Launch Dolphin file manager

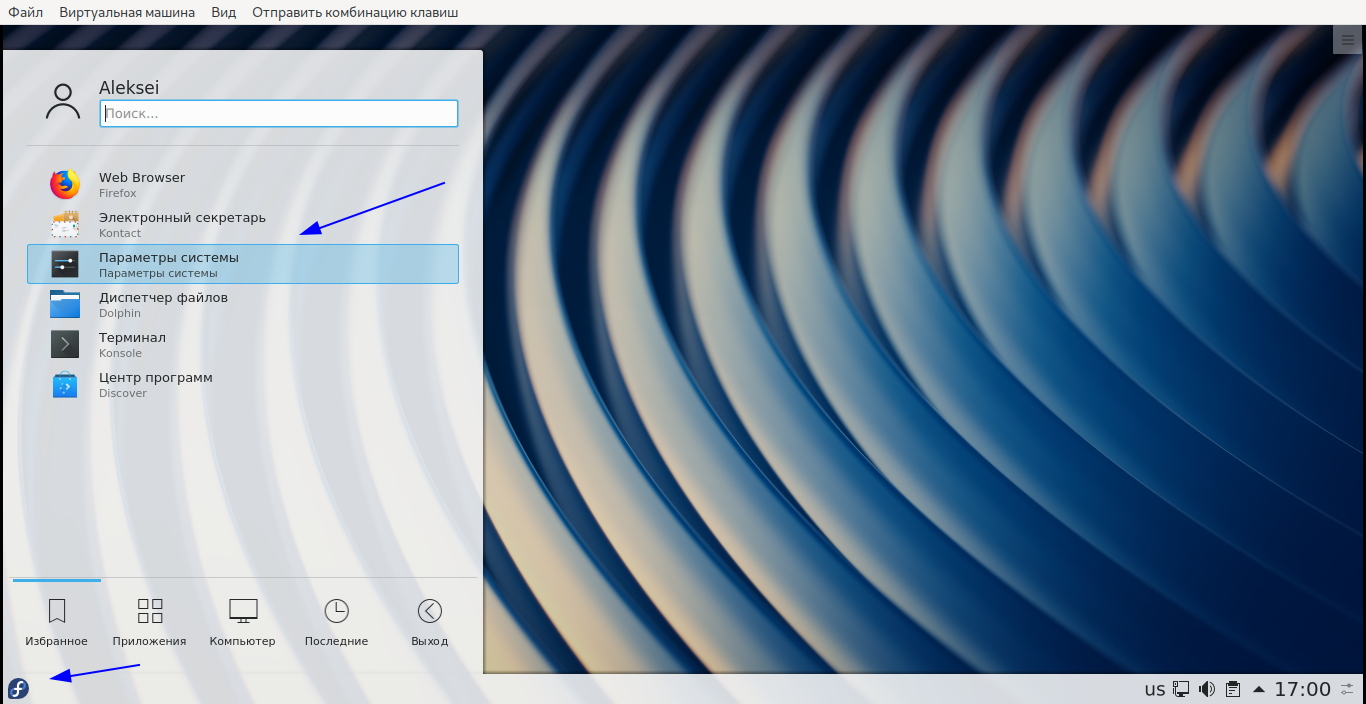tap(163, 304)
